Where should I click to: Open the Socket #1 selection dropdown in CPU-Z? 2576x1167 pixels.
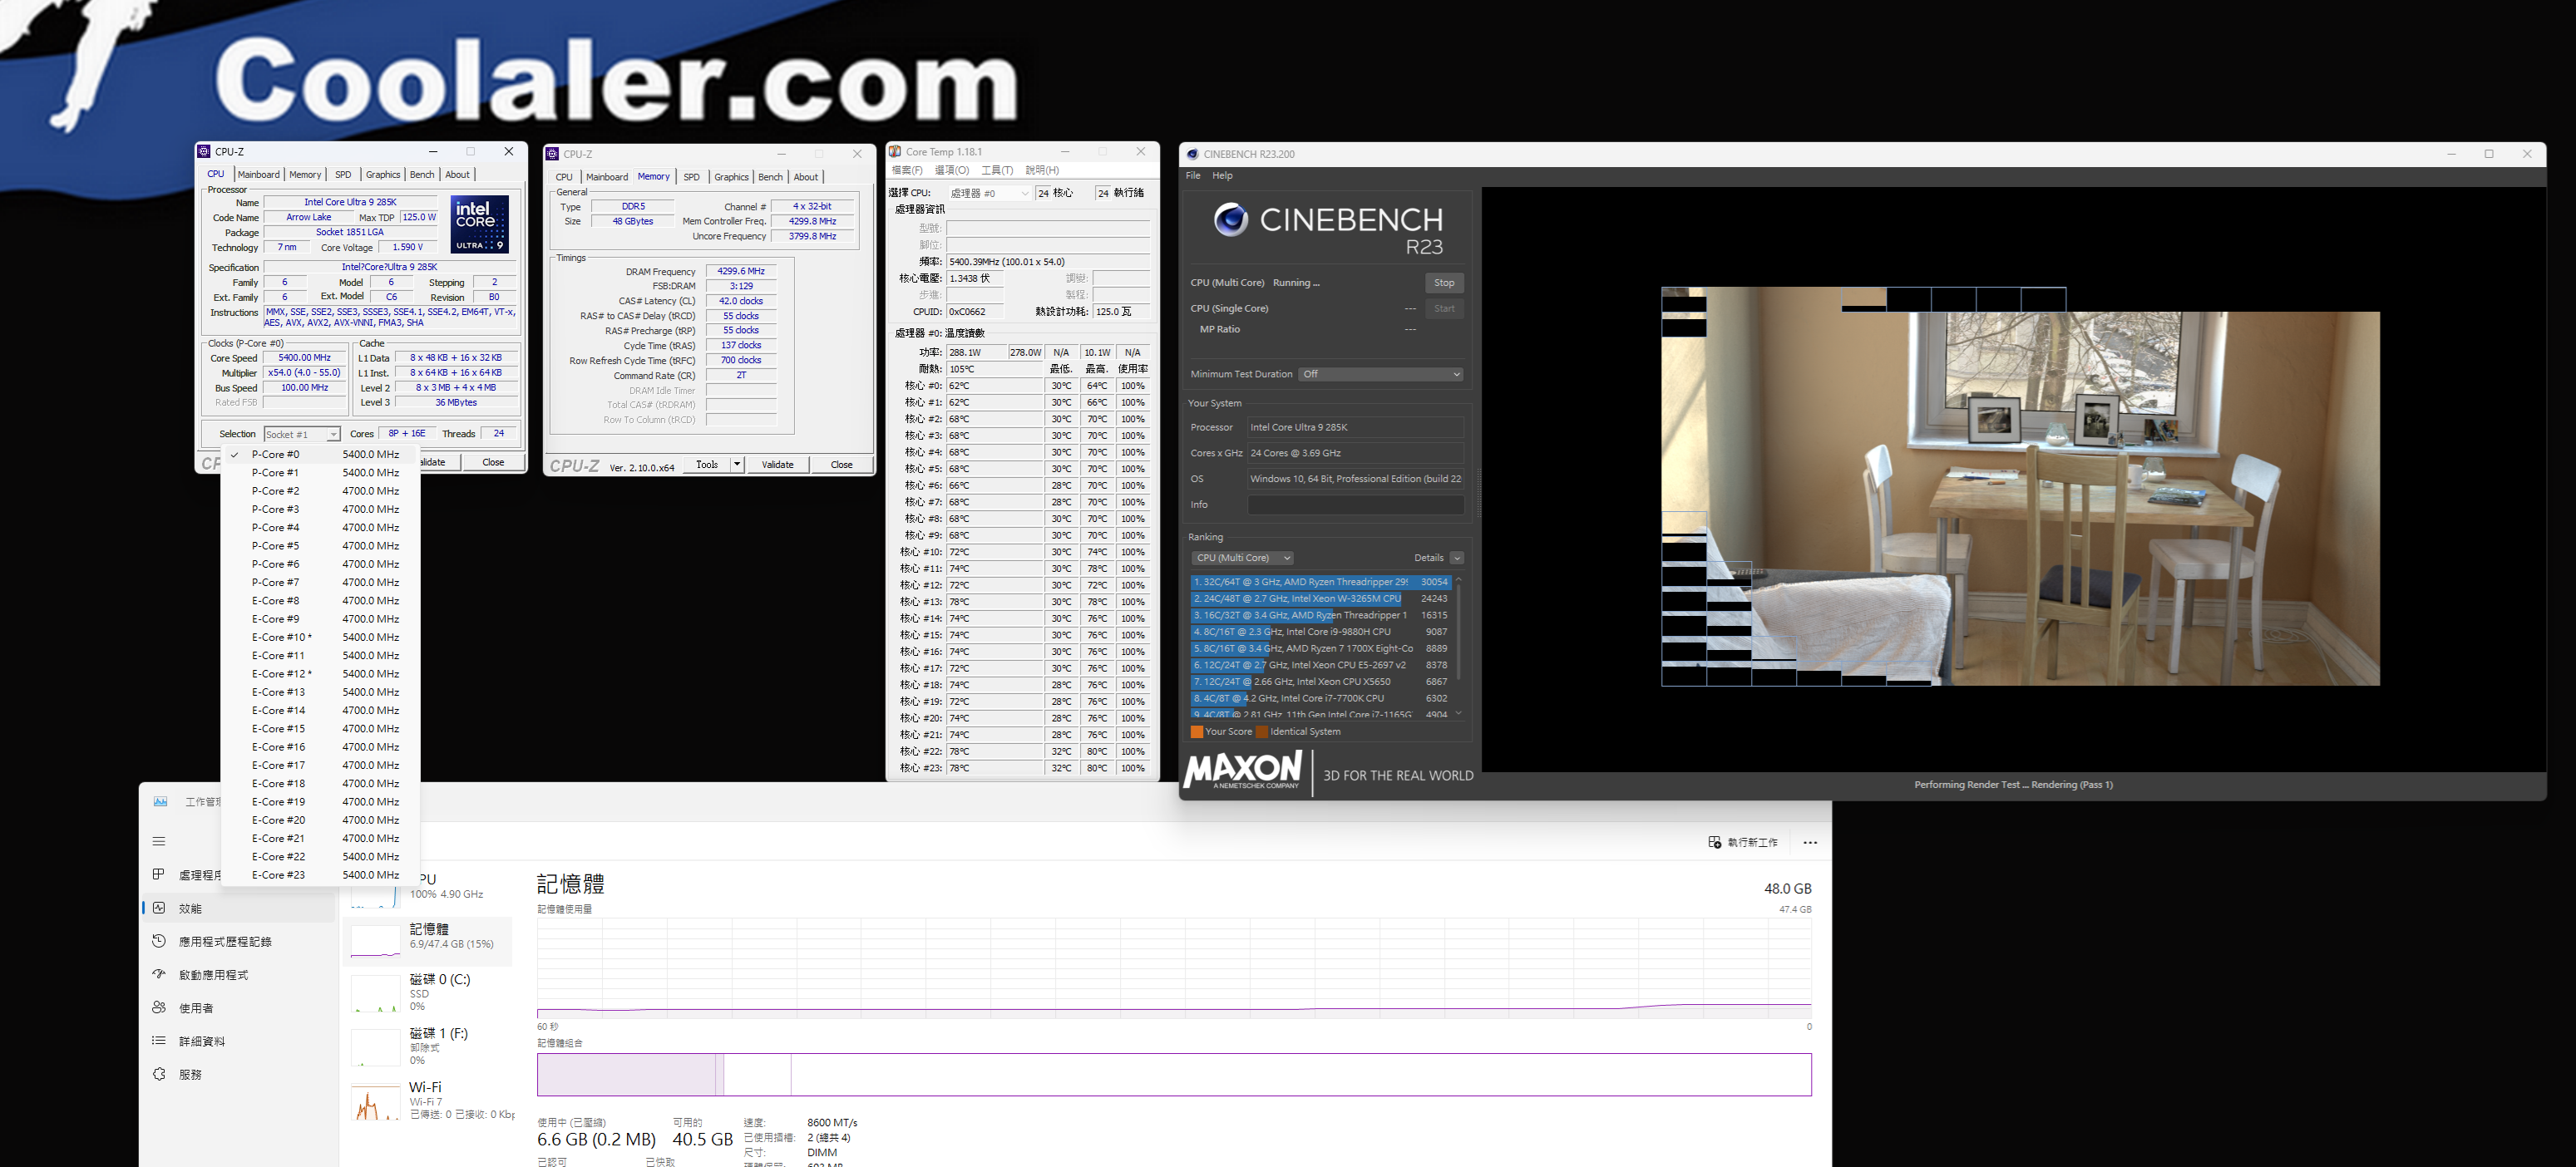click(x=302, y=434)
